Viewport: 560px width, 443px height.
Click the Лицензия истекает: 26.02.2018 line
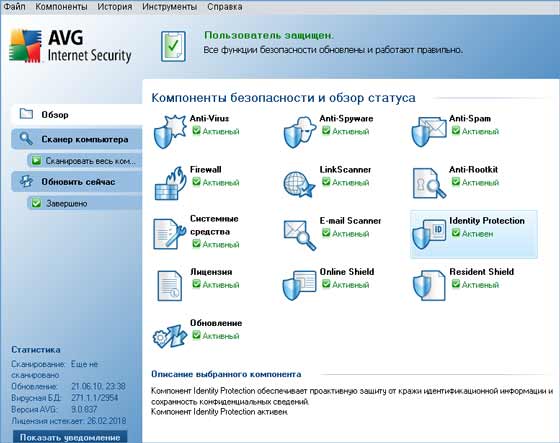coord(69,420)
